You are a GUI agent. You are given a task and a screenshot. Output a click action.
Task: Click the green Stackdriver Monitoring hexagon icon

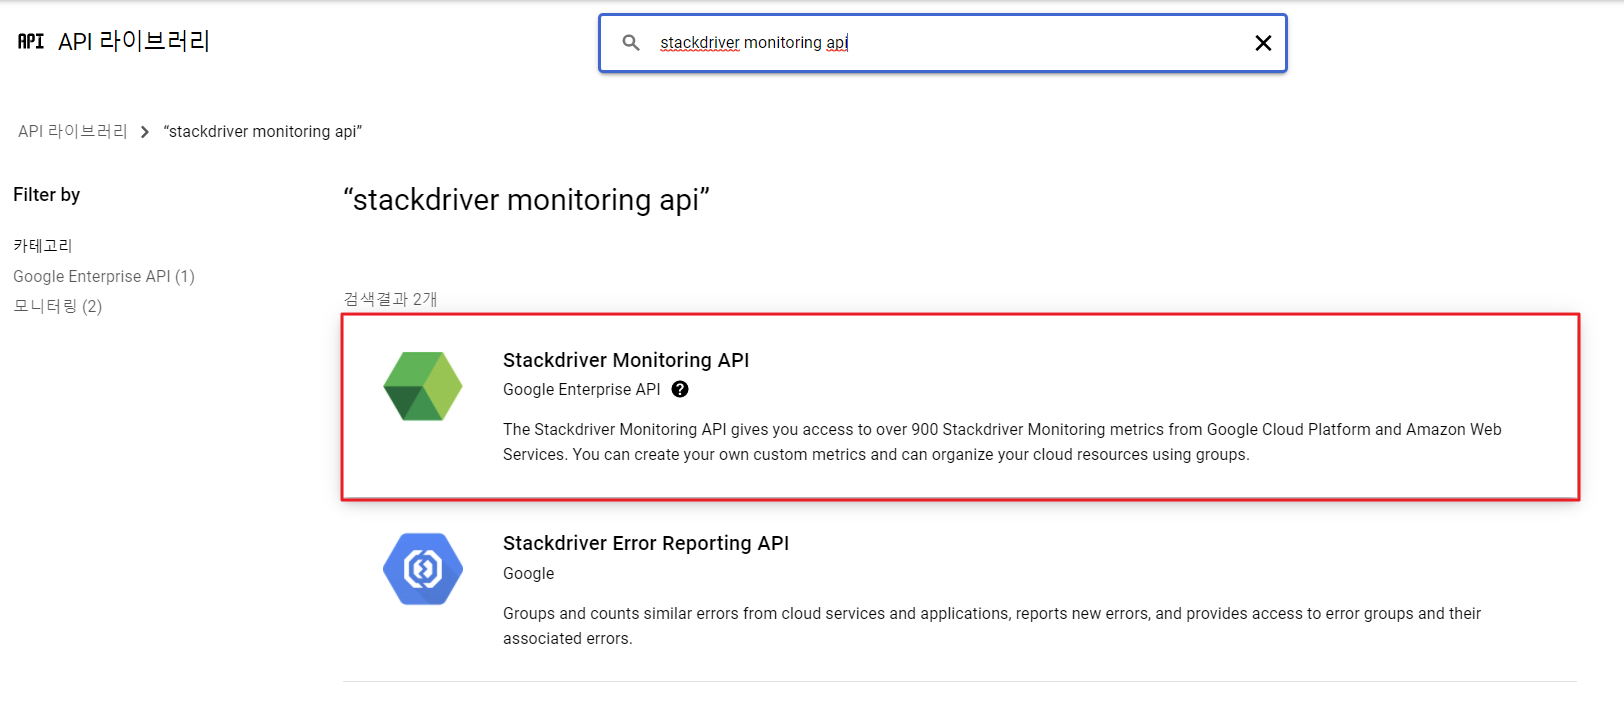click(x=423, y=386)
